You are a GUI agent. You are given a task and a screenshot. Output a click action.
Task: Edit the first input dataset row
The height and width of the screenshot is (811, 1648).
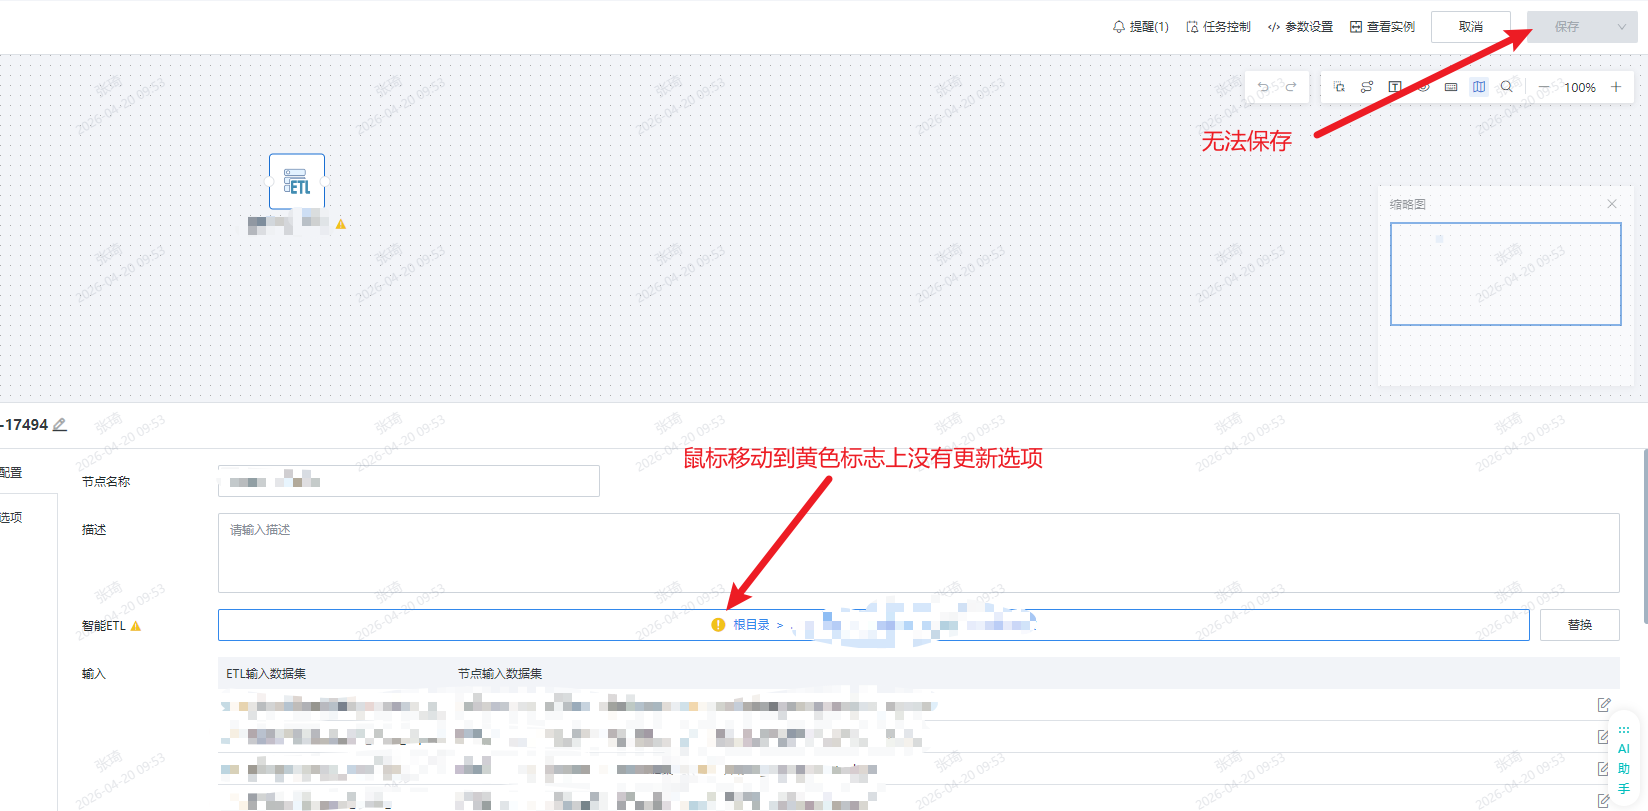click(x=1604, y=705)
